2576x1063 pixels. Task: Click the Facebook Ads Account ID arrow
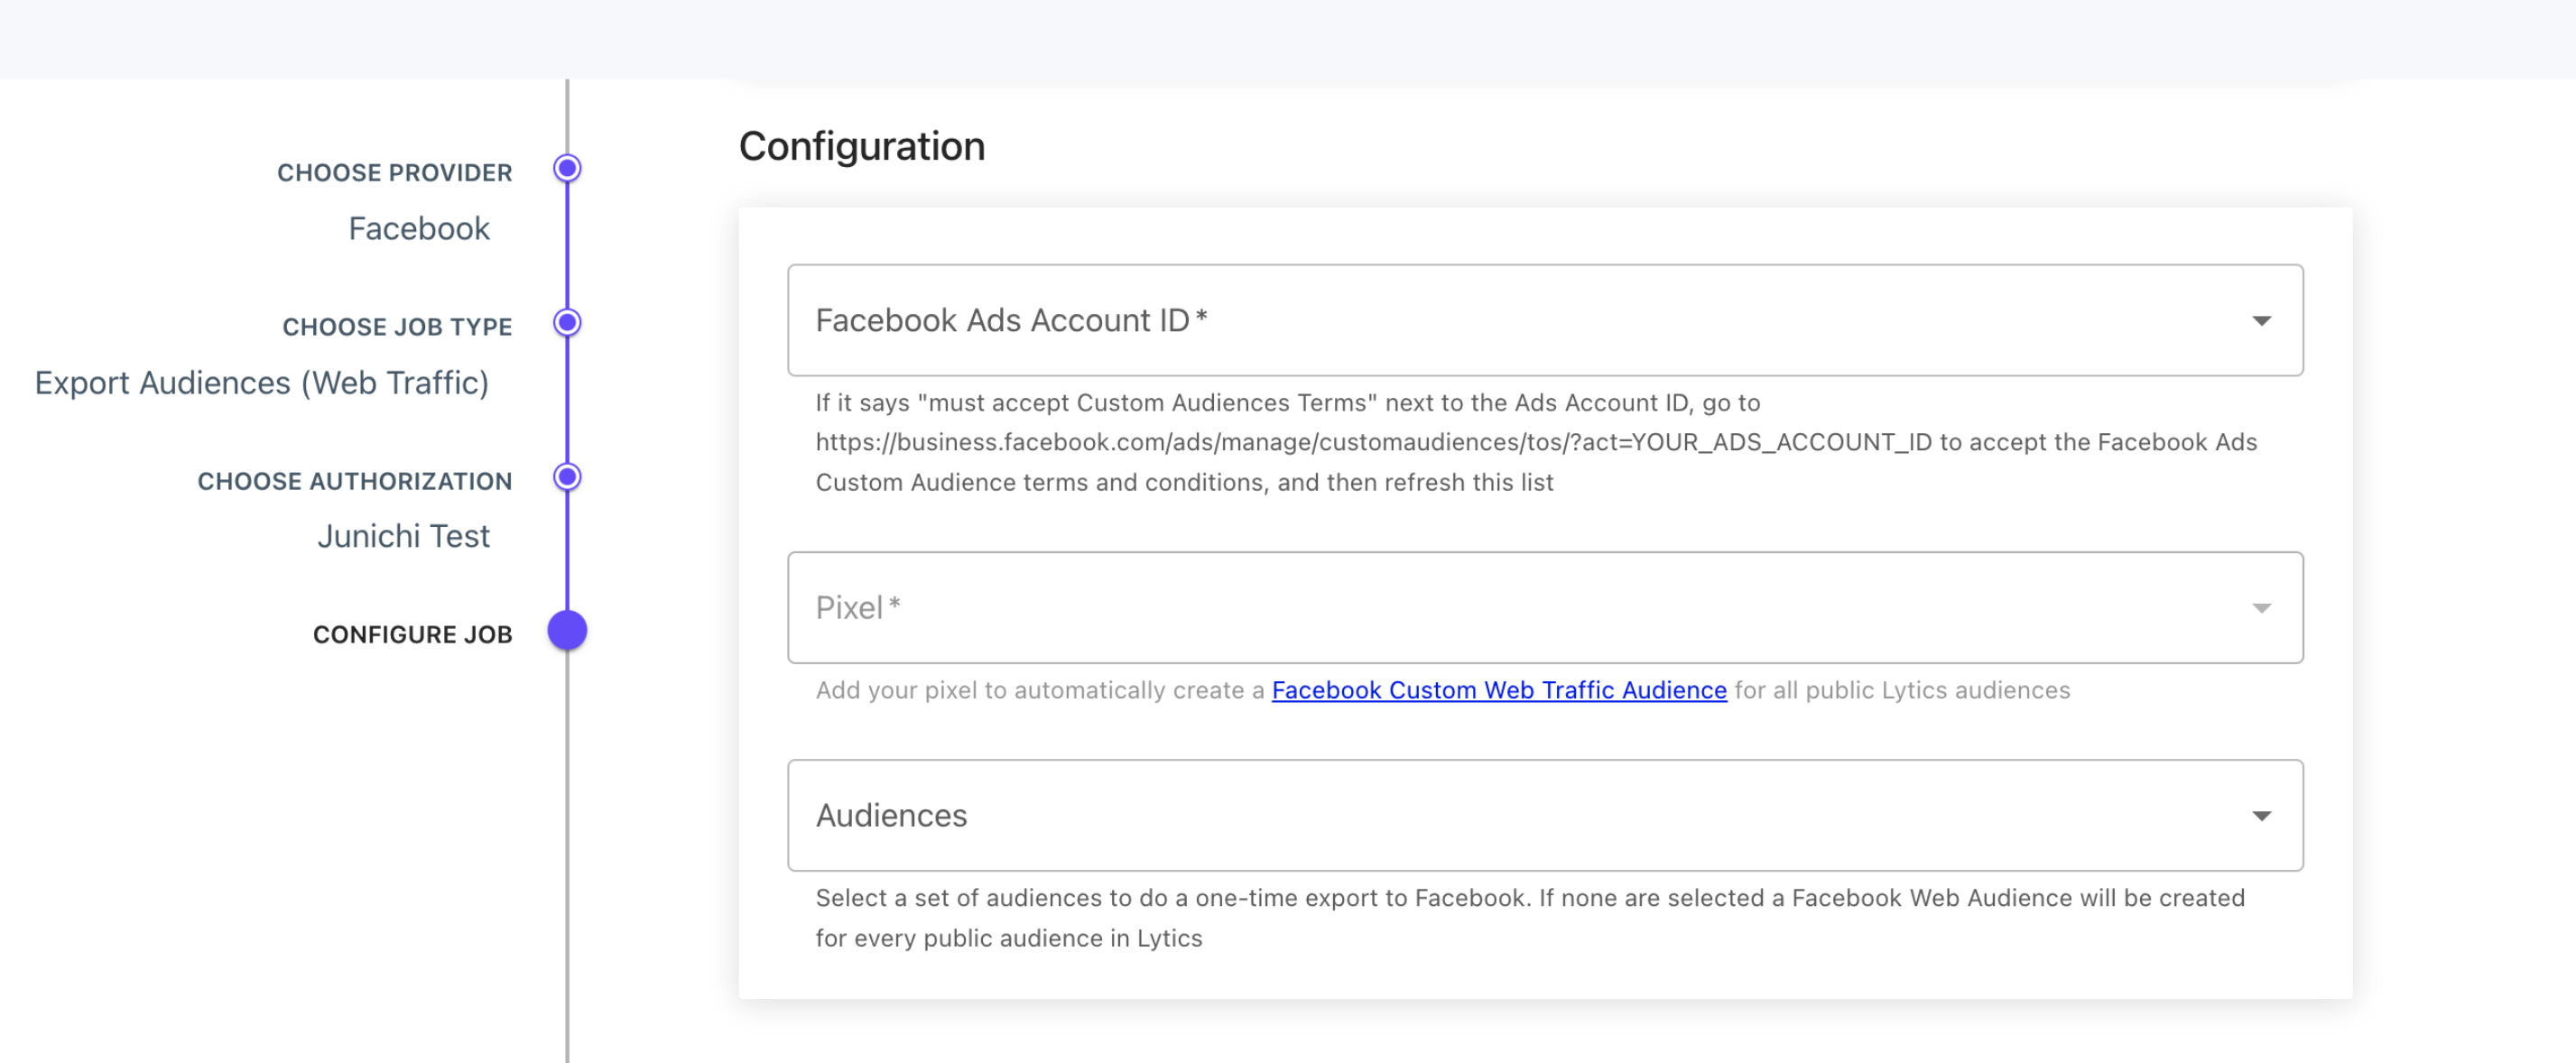click(x=2261, y=321)
